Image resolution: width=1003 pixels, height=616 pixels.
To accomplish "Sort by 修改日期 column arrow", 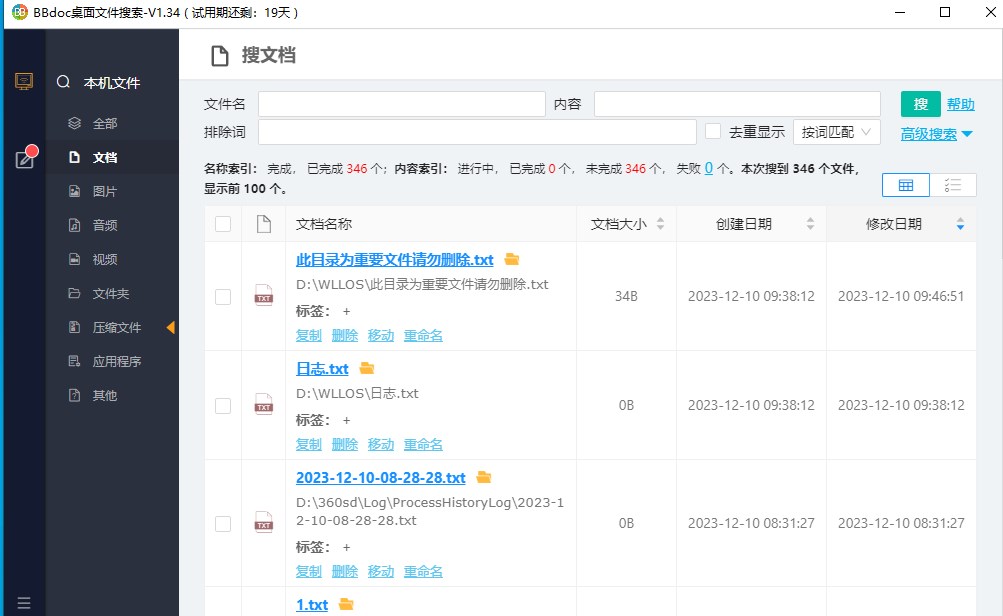I will click(x=960, y=224).
